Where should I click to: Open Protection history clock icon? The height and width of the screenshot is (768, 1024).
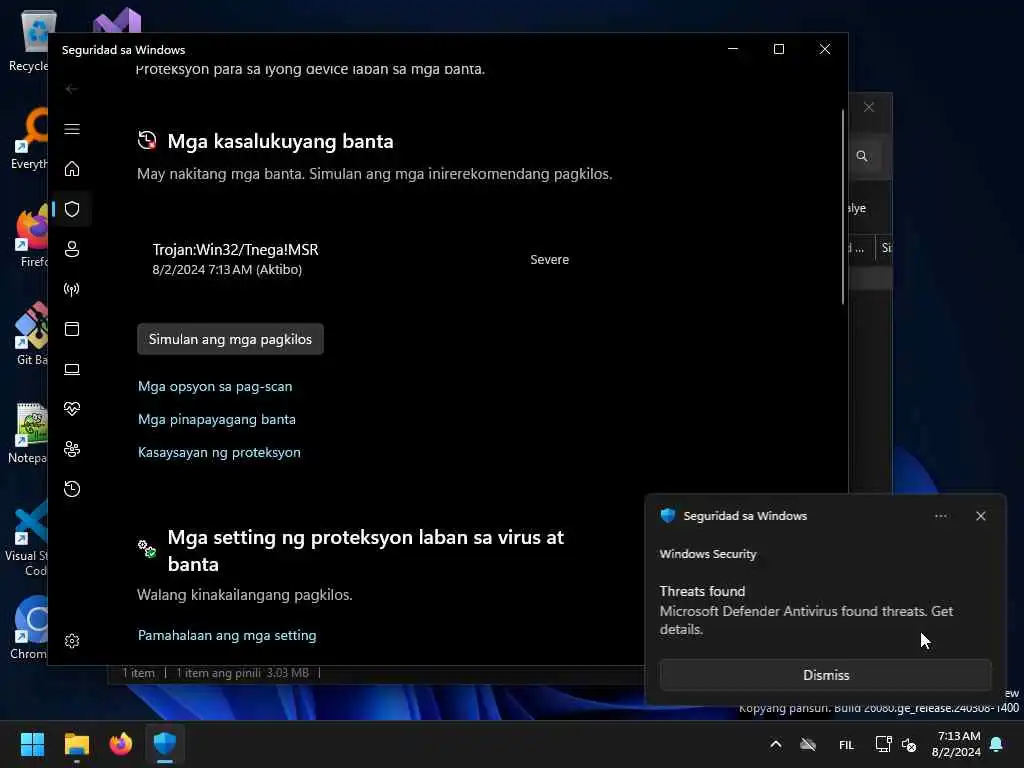tap(72, 488)
